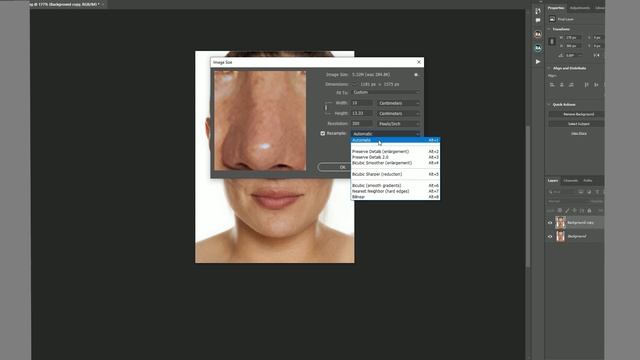Choose Automatic from the resample list
Image resolution: width=640 pixels, height=360 pixels.
tap(395, 140)
